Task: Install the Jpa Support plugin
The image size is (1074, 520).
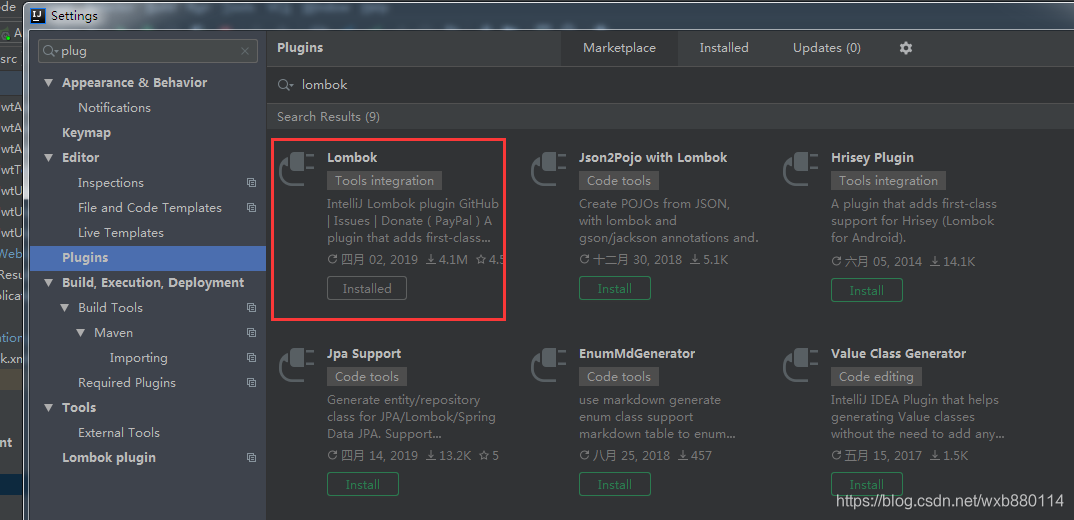Action: (x=362, y=484)
